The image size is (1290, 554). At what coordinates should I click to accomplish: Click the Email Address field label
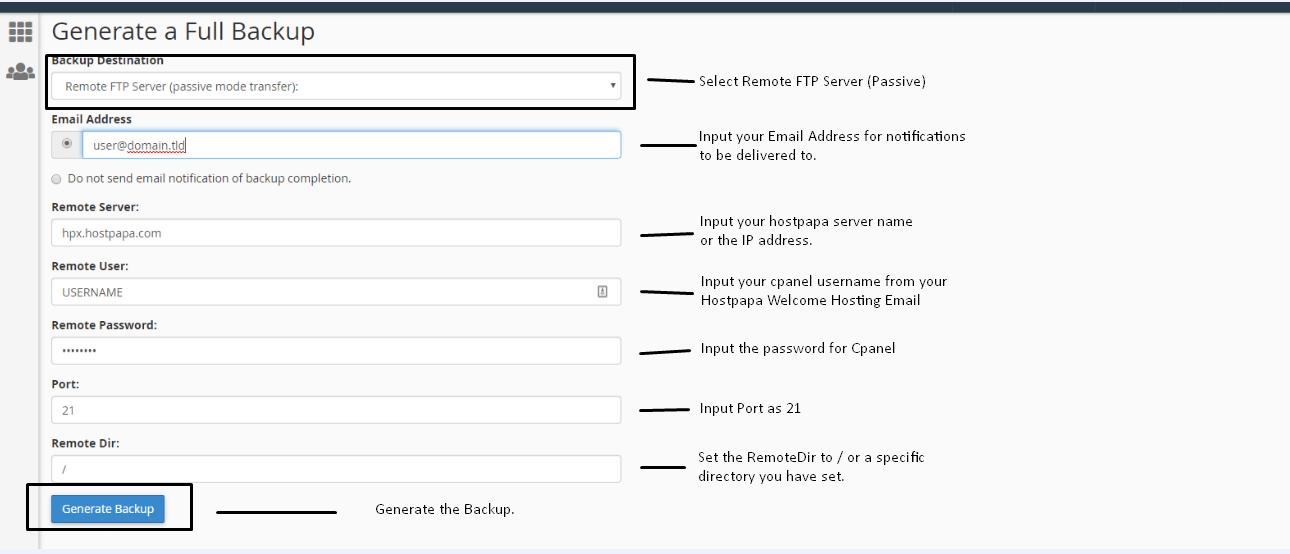tap(91, 119)
